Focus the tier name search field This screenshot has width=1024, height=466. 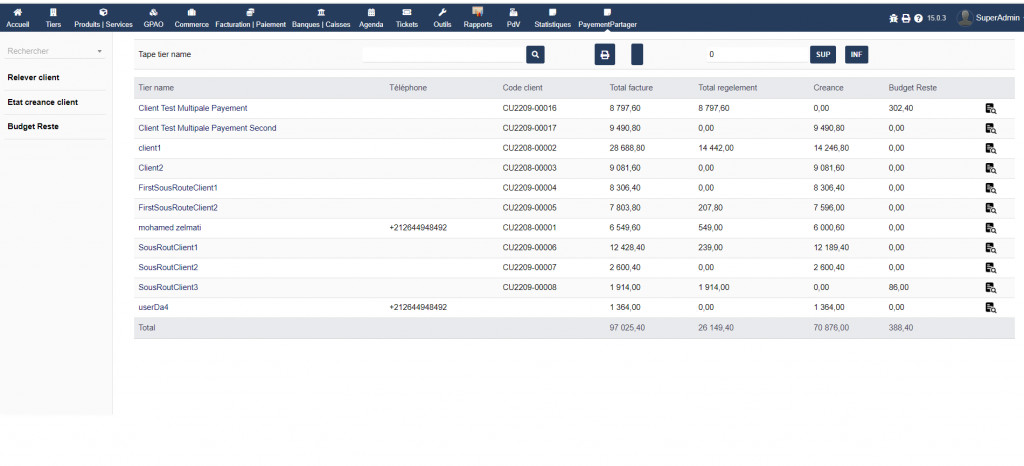443,55
